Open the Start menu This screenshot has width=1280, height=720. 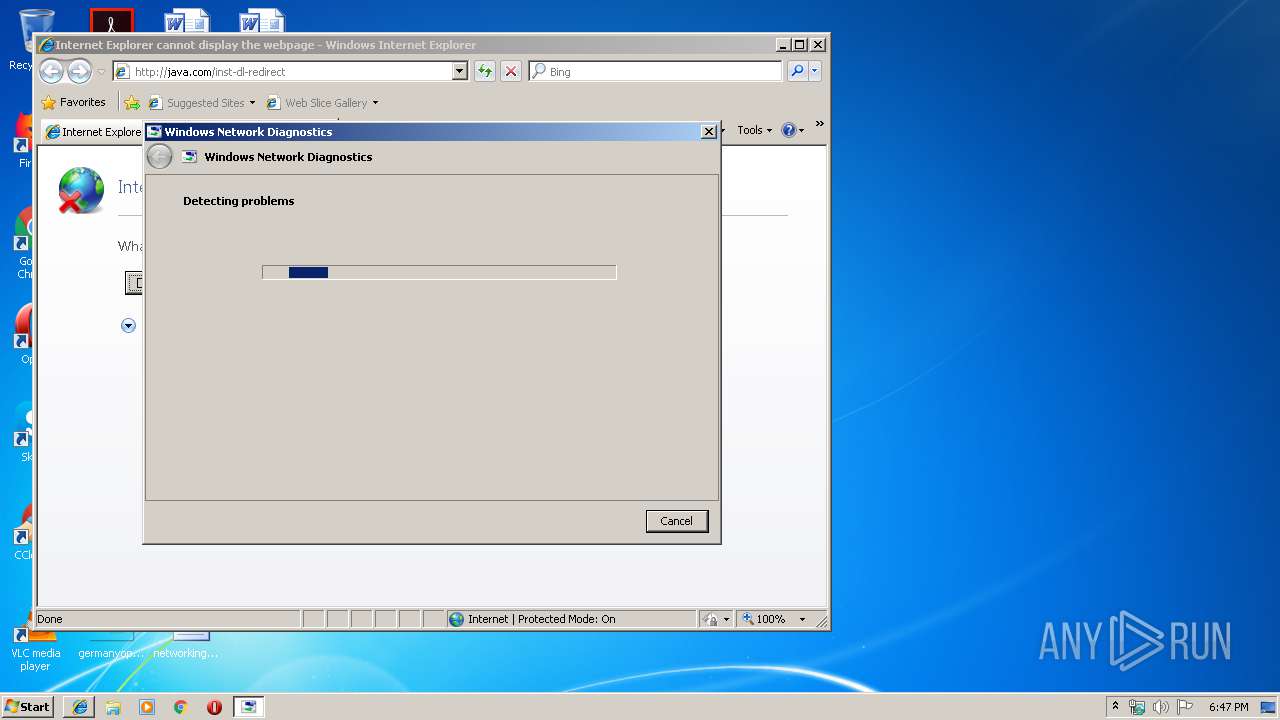pos(28,707)
